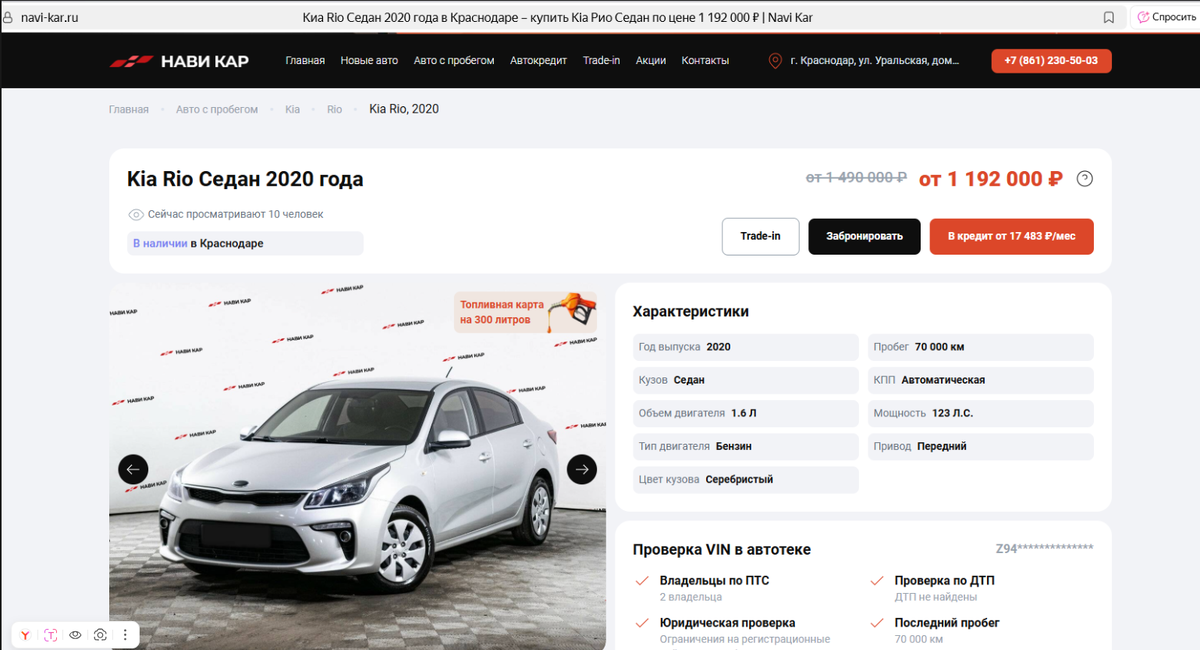Show next car photo with right arrow
Screen dimensions: 1200x650
pos(582,469)
